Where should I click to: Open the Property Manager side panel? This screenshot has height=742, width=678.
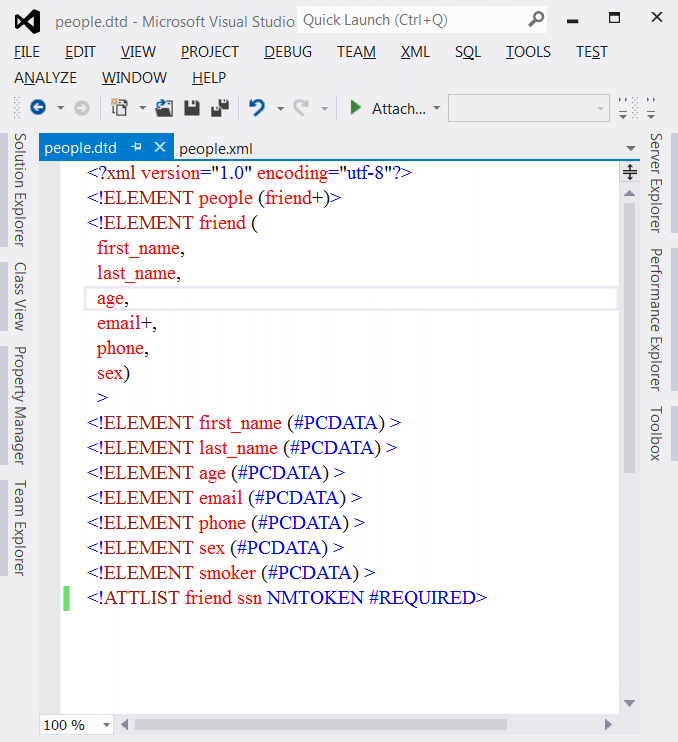(19, 406)
